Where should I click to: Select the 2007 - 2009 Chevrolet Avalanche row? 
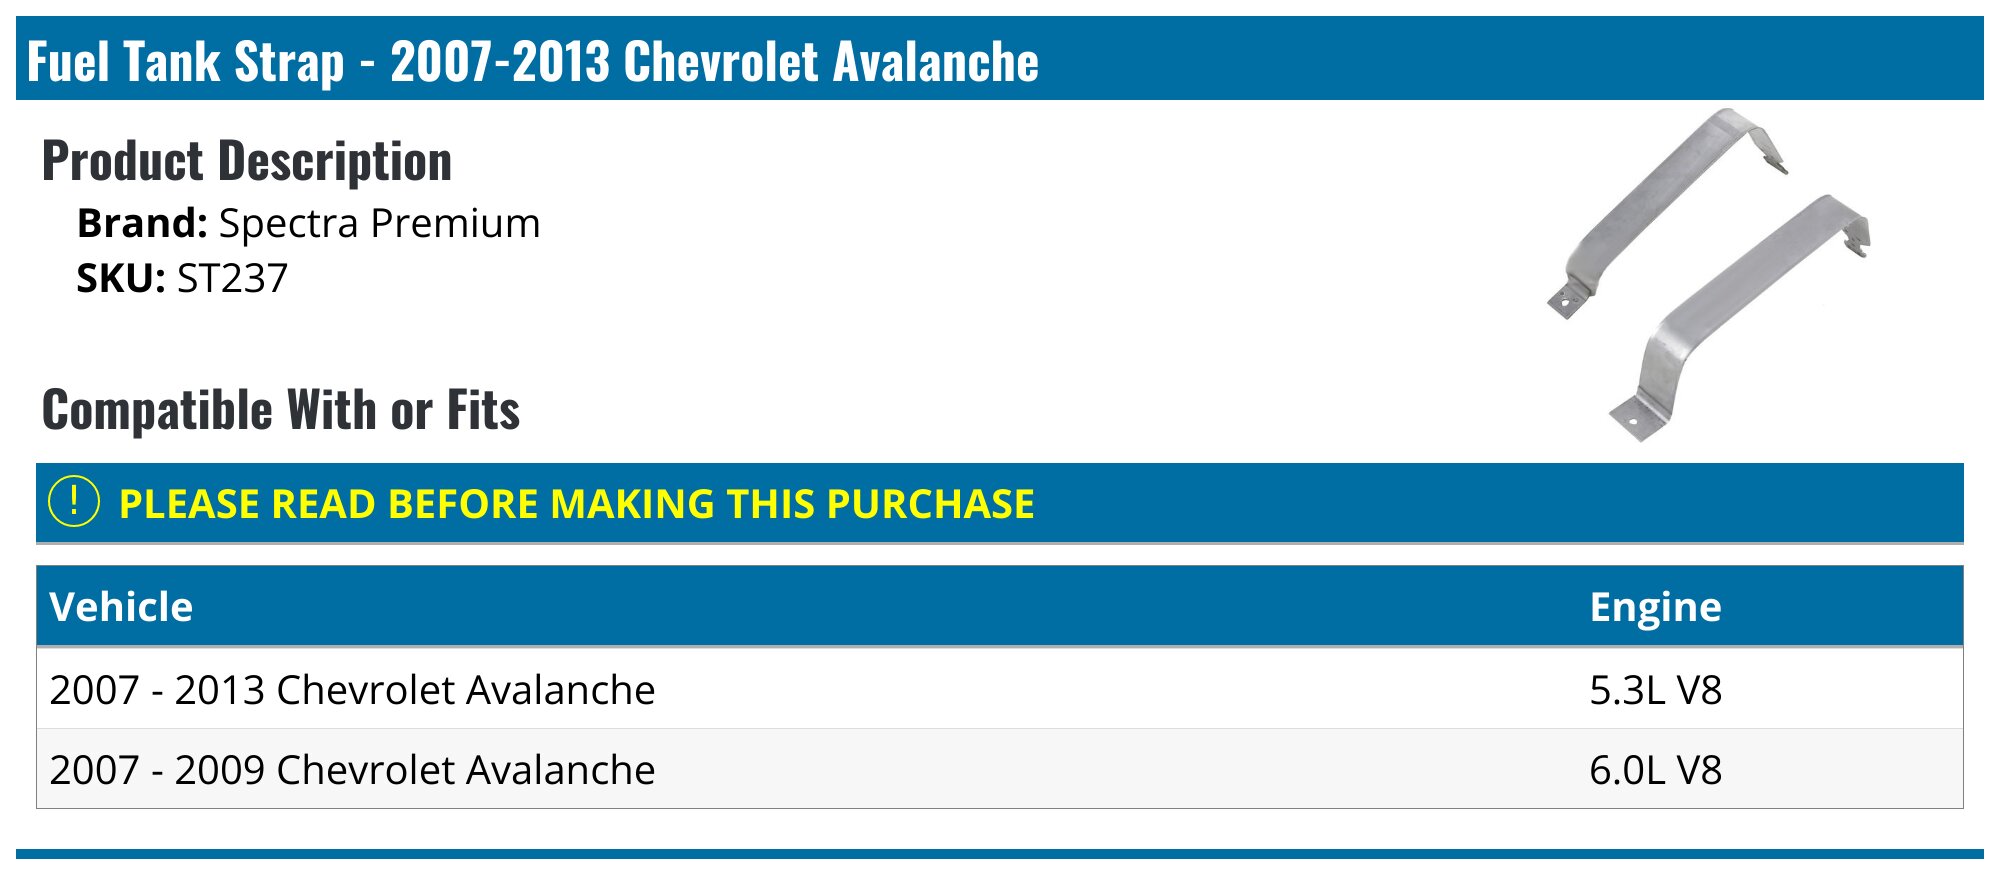click(x=1000, y=770)
